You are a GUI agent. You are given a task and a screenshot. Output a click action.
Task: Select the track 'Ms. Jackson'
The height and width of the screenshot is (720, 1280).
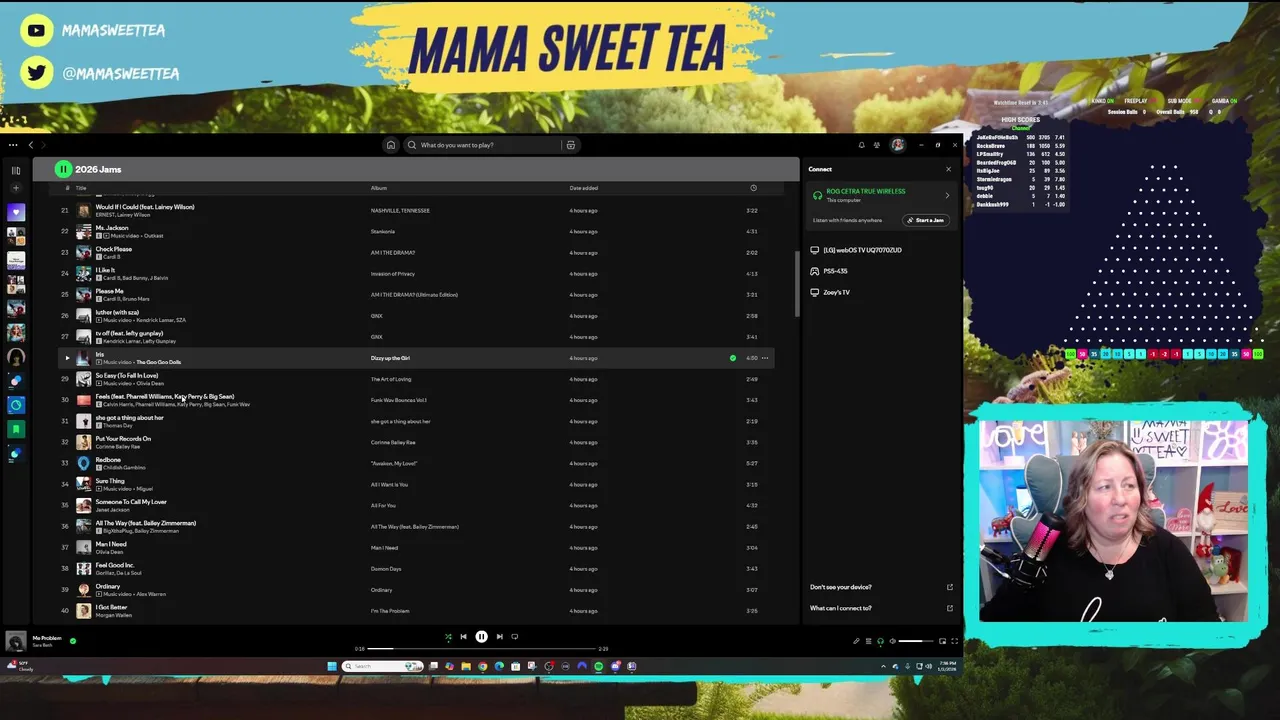click(112, 228)
